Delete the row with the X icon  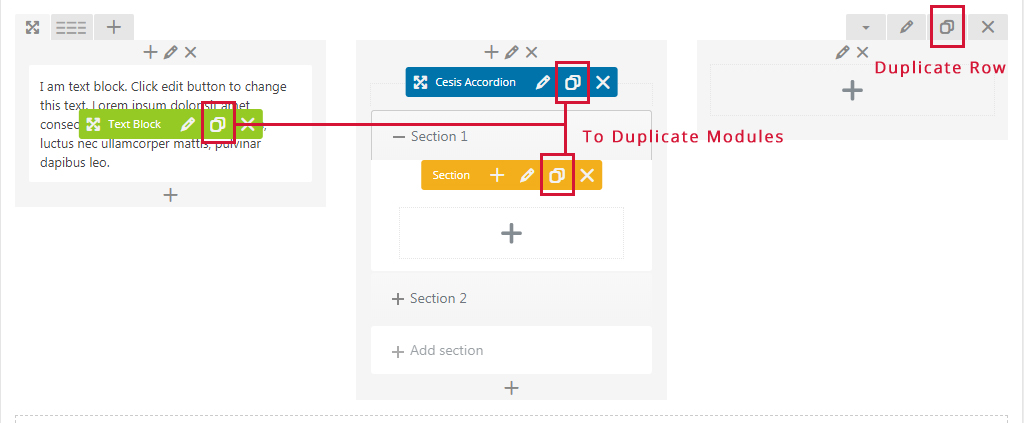tap(988, 27)
